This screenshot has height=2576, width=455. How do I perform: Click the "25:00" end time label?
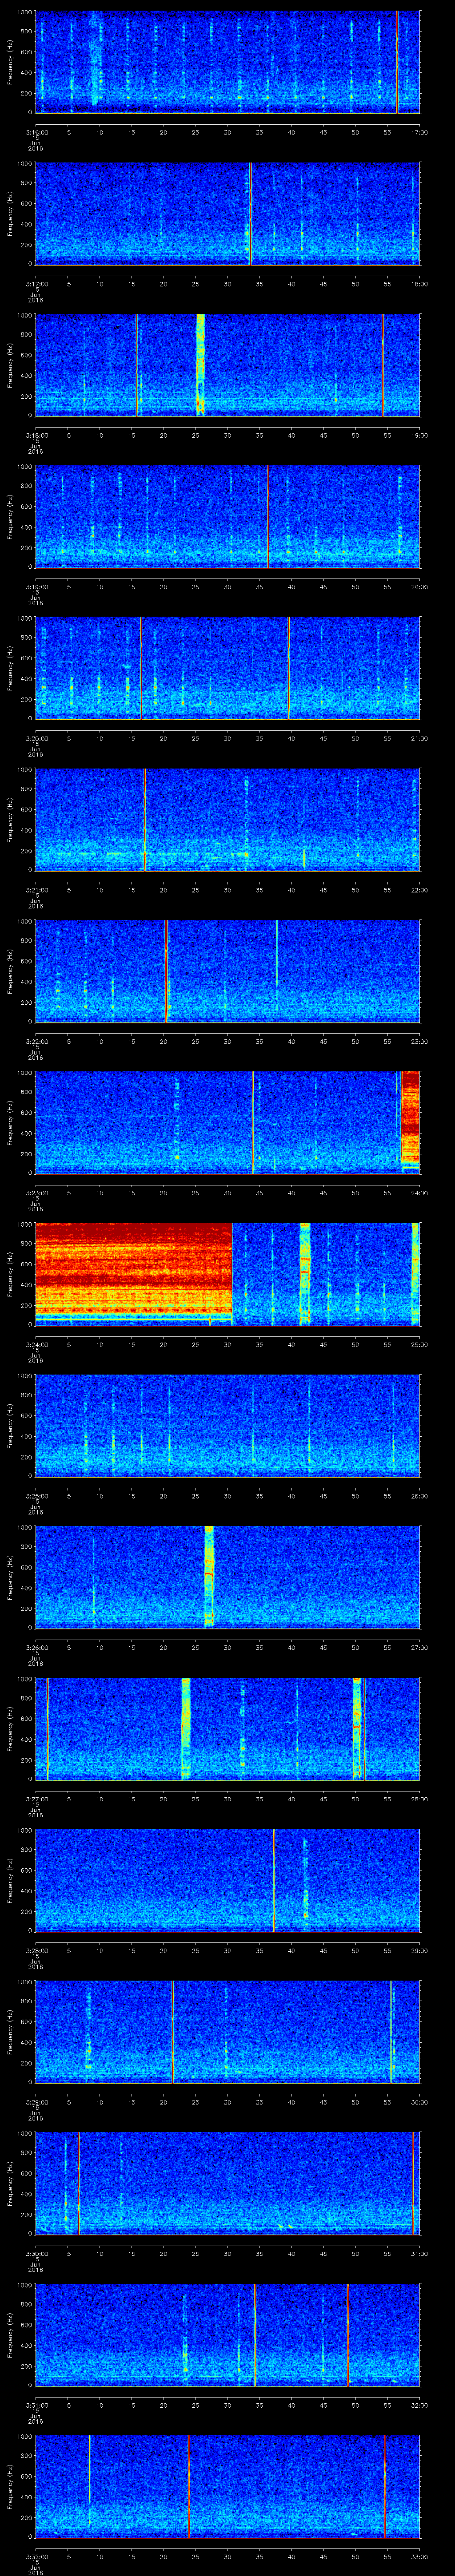click(x=419, y=1343)
